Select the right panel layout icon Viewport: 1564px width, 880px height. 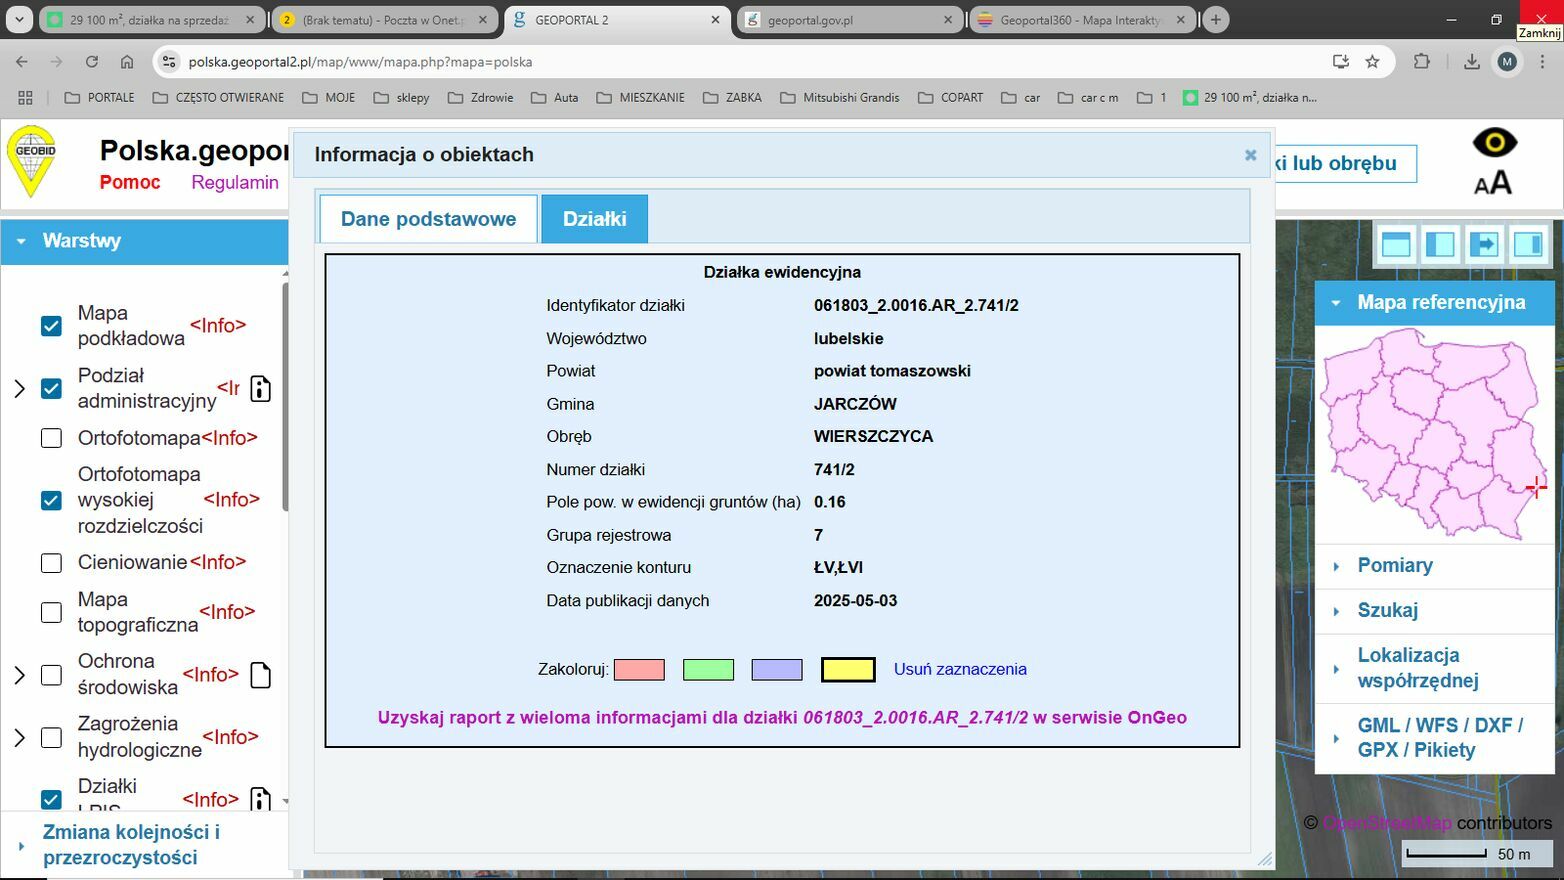(x=1528, y=244)
